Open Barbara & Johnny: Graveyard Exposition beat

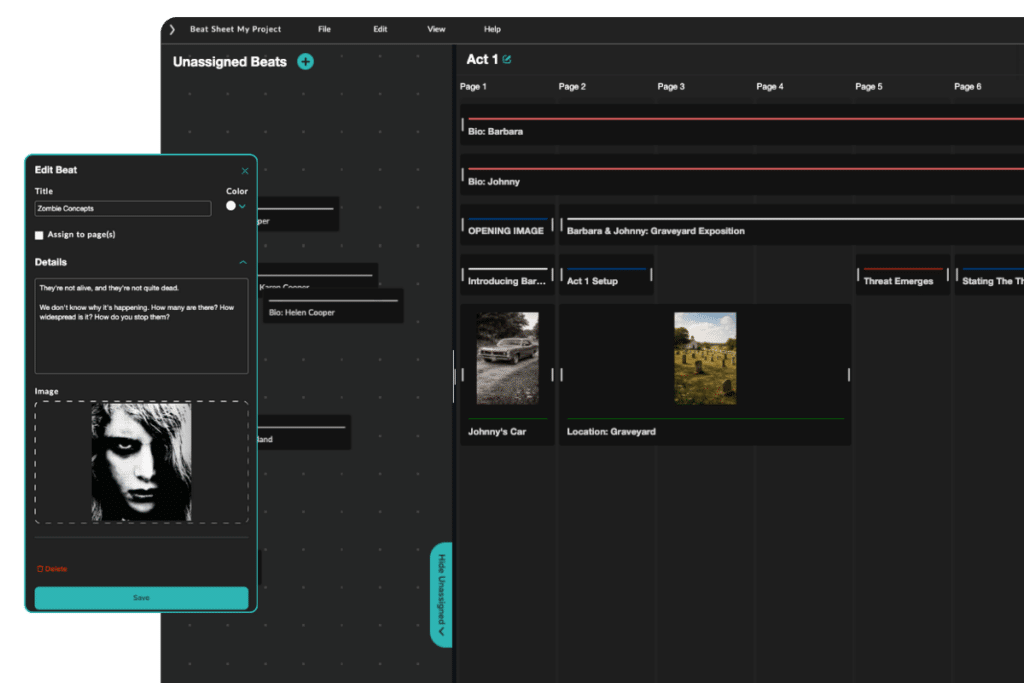[792, 225]
